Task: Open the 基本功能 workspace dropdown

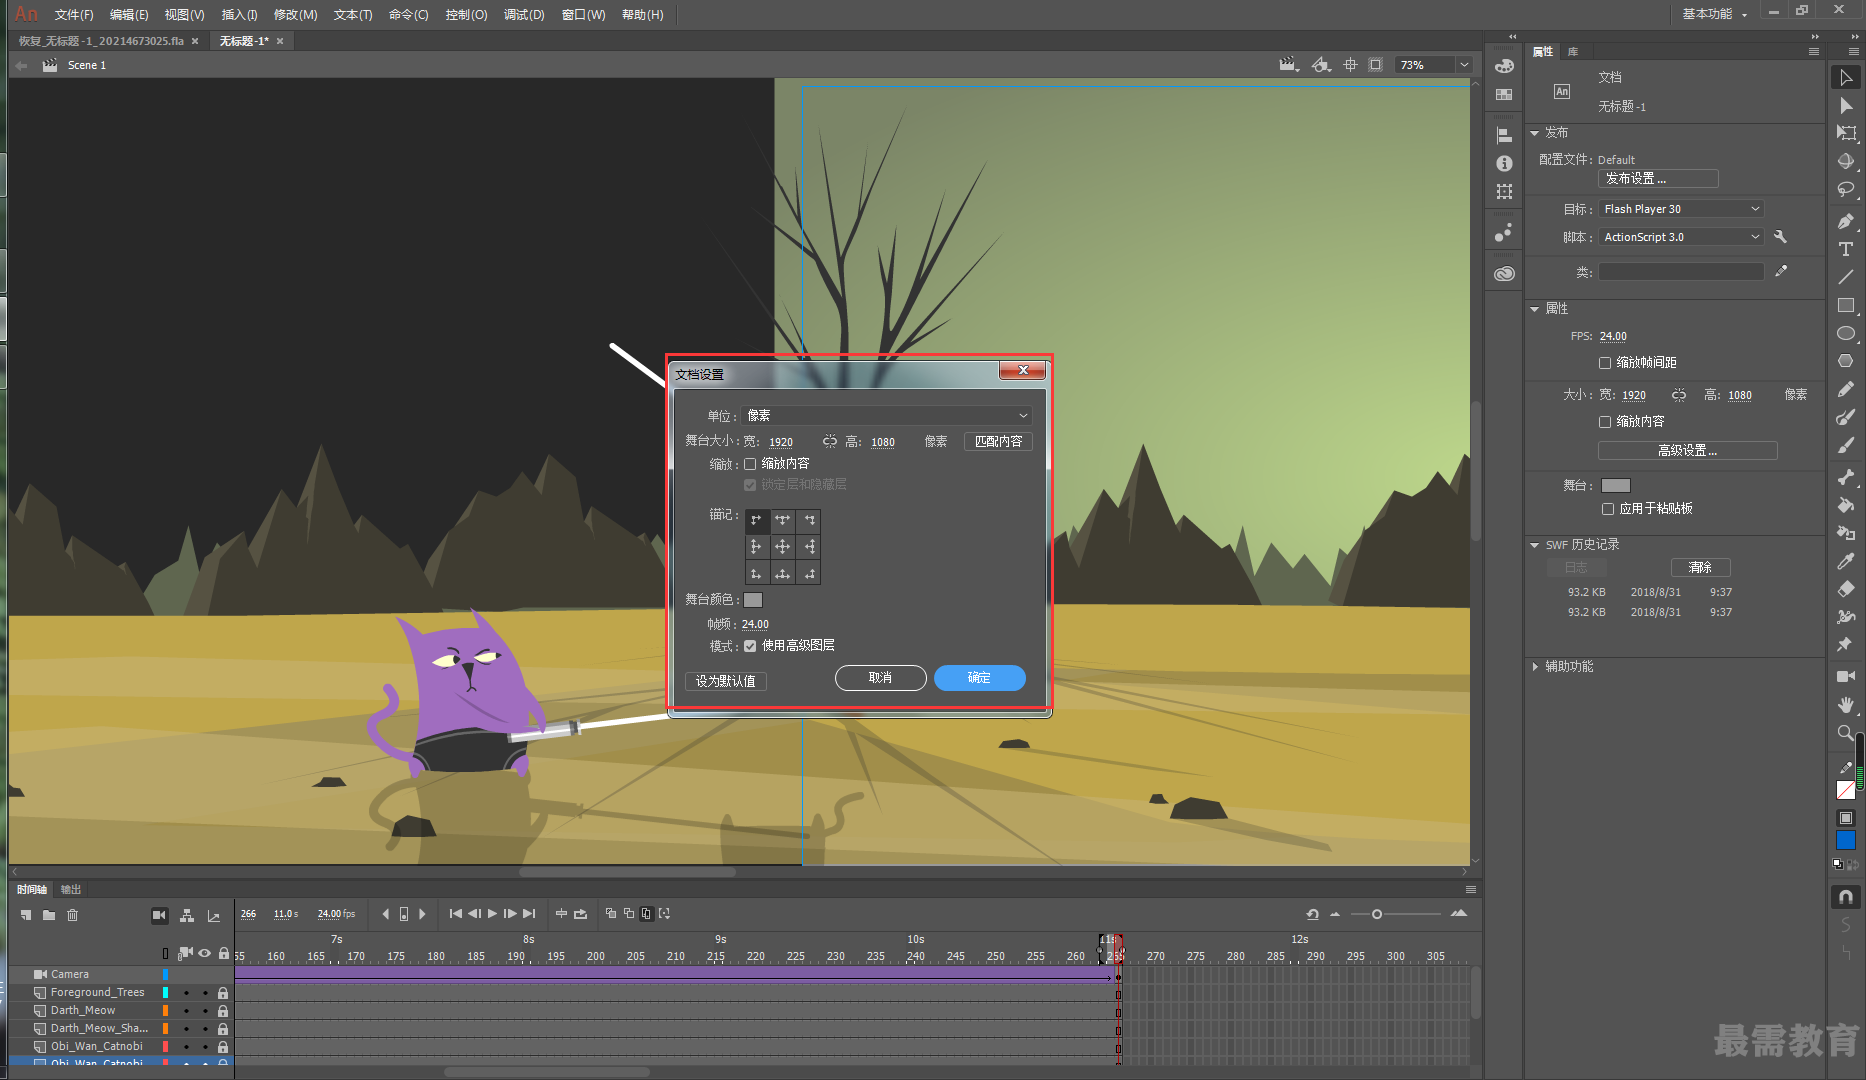Action: pyautogui.click(x=1714, y=14)
